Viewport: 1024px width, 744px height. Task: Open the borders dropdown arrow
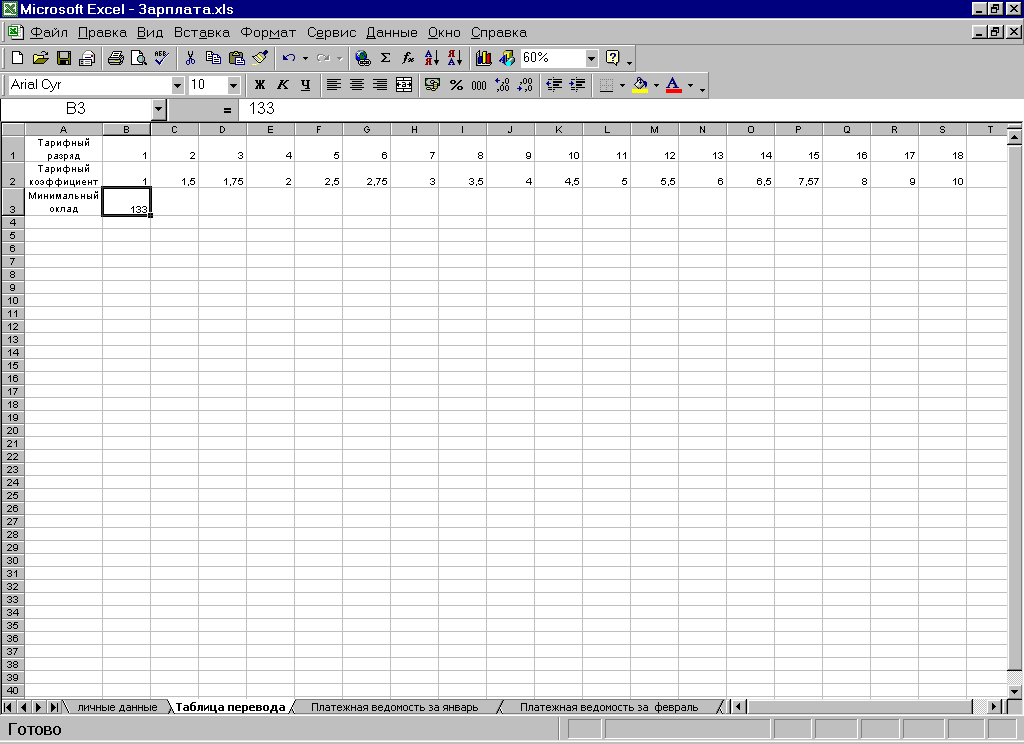coord(622,85)
